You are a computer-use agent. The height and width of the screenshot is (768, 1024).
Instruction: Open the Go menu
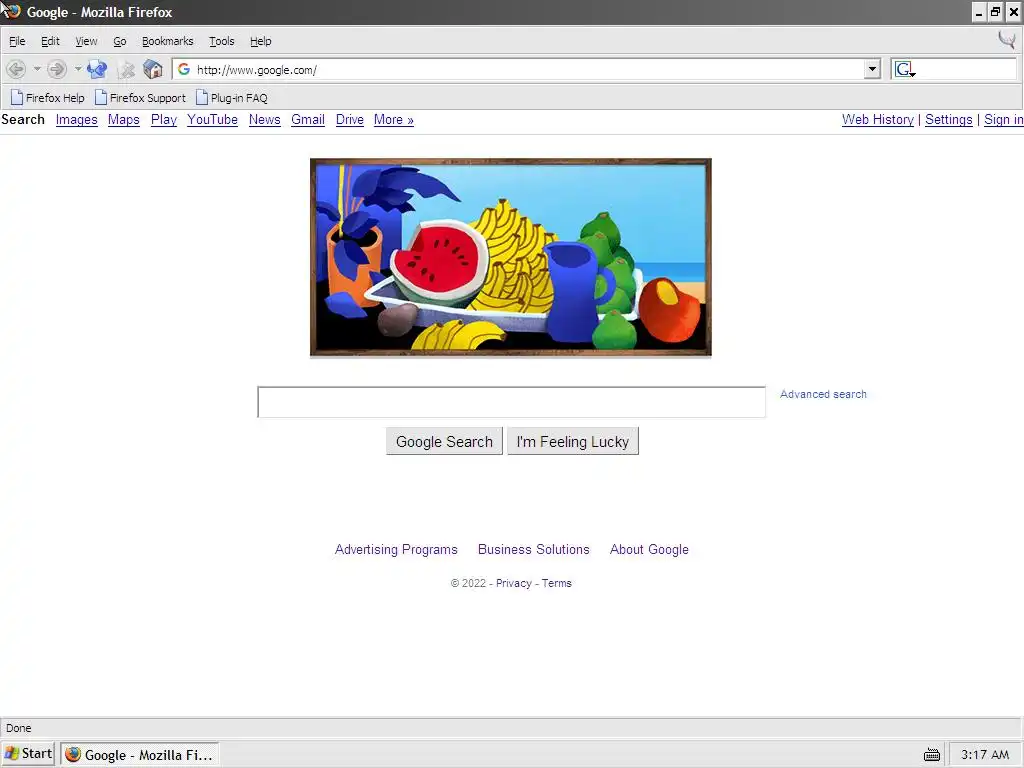click(x=120, y=41)
